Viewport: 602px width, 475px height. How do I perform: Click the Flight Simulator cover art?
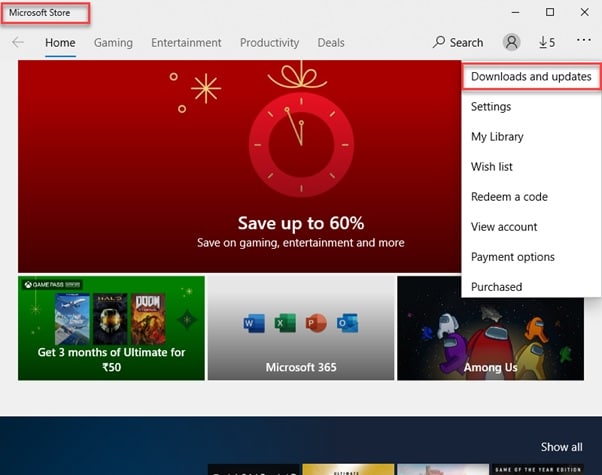(x=72, y=319)
